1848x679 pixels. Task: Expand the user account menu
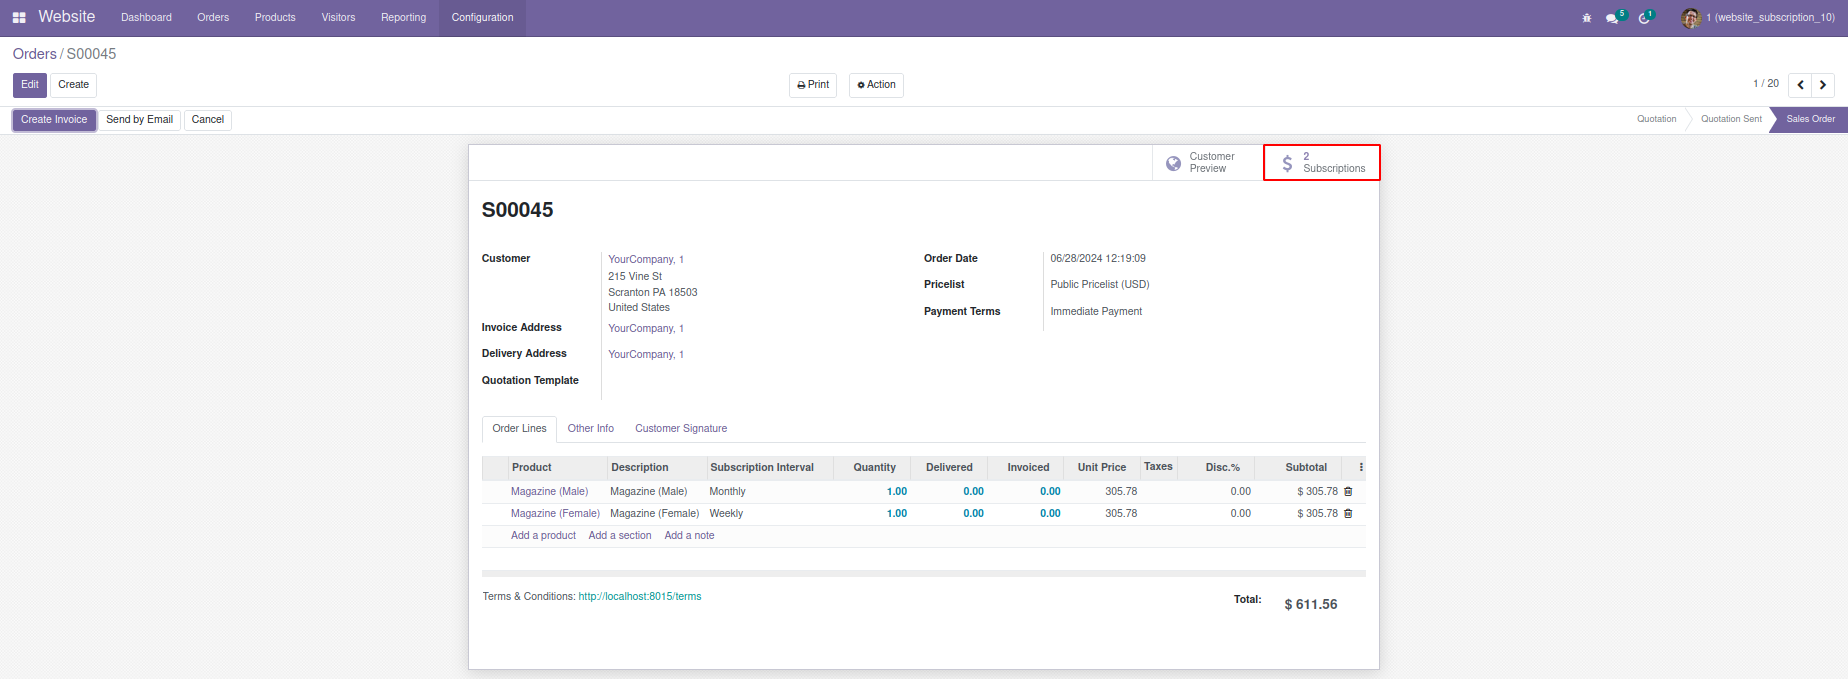[x=1760, y=18]
